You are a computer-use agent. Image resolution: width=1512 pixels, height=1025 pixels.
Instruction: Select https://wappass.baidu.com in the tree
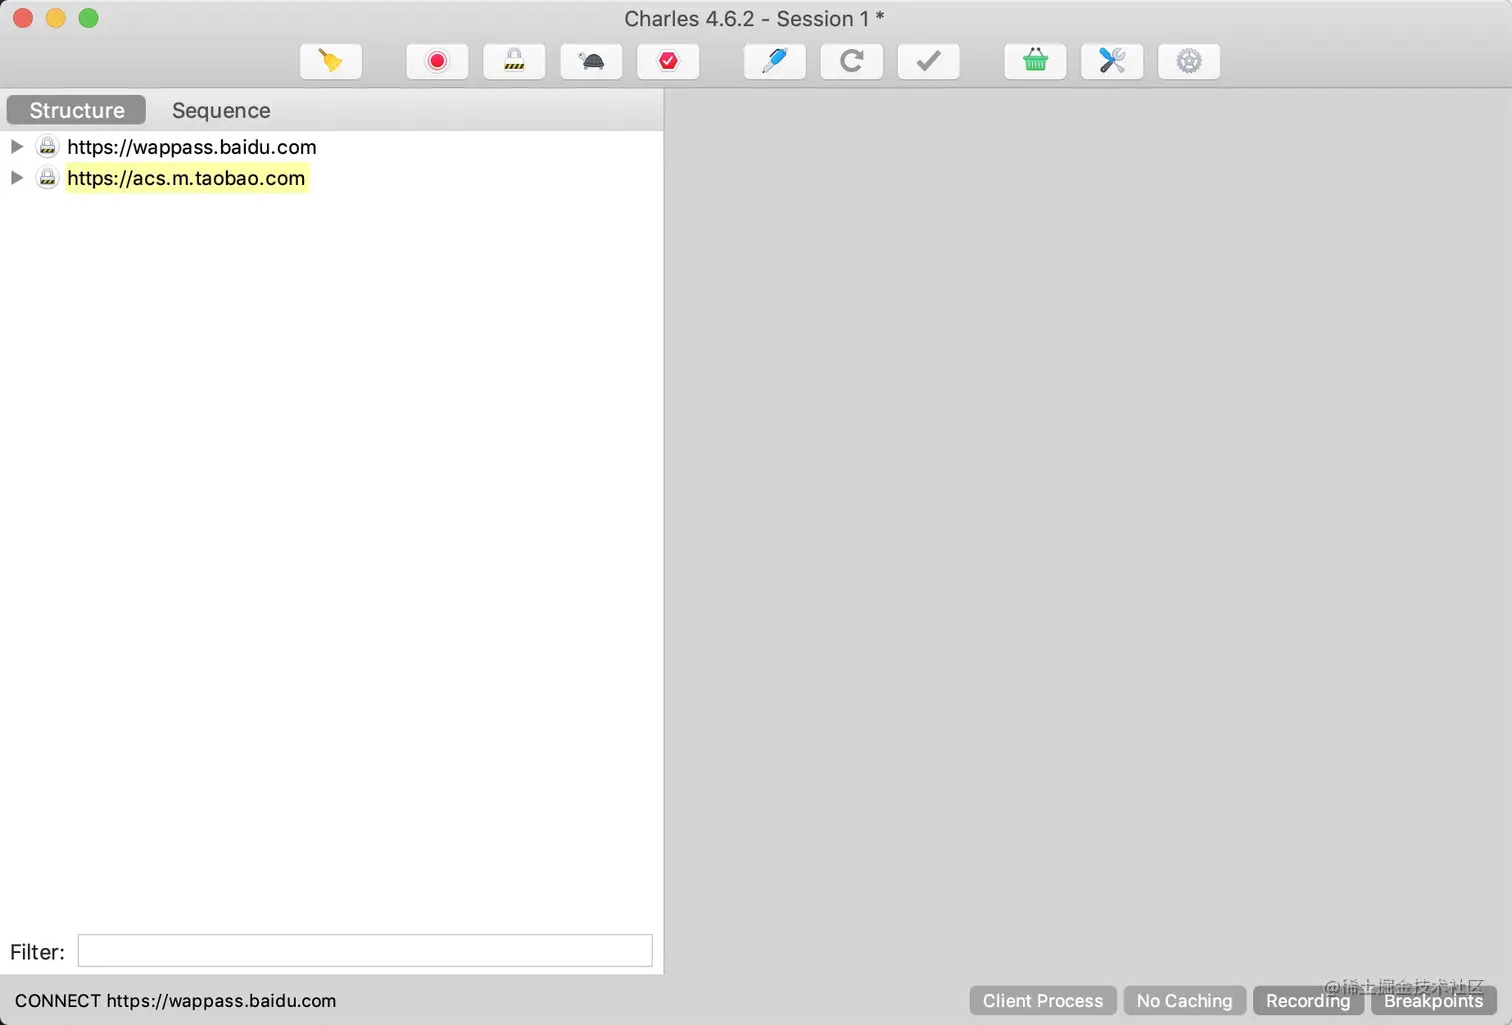pyautogui.click(x=192, y=147)
